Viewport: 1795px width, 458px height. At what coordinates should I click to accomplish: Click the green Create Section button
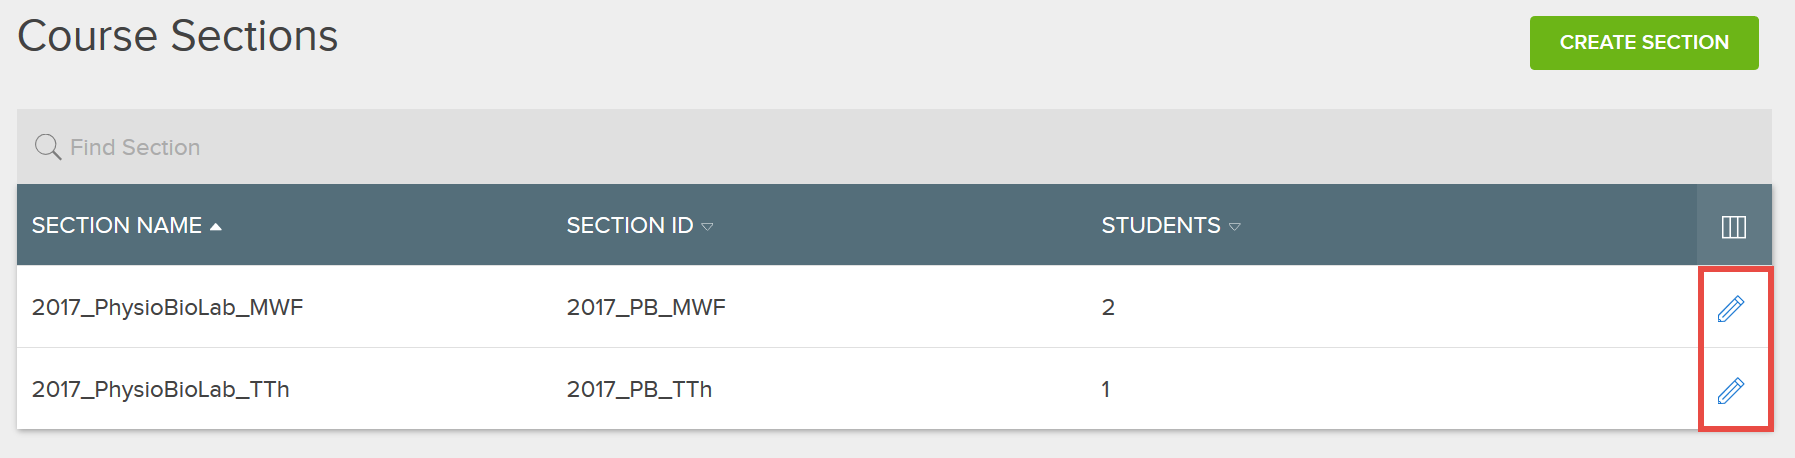point(1644,43)
